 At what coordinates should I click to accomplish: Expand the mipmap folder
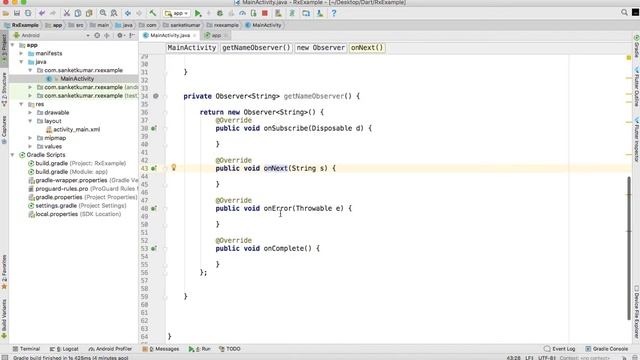(x=30, y=138)
